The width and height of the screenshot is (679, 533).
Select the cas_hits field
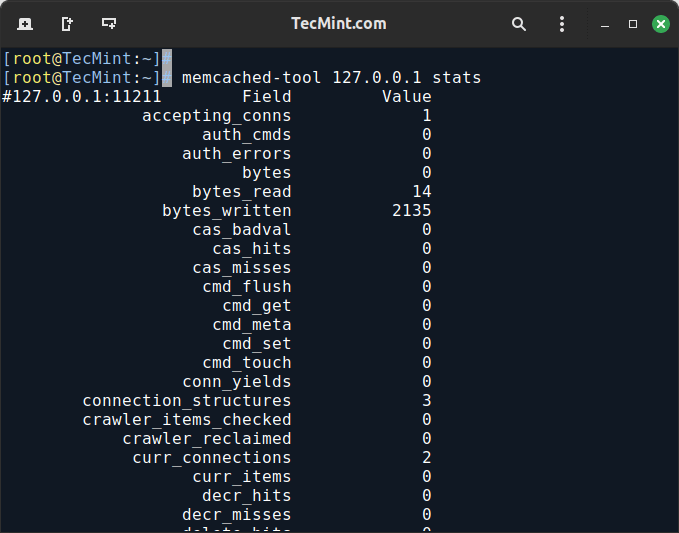252,249
